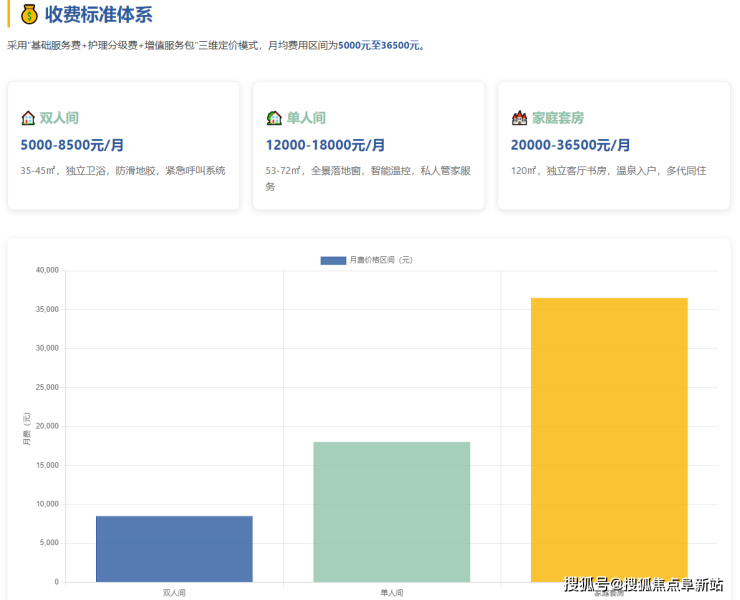Screen dimensions: 740x600
Task: Click the blue 双人间 bar in chart
Action: pos(174,548)
